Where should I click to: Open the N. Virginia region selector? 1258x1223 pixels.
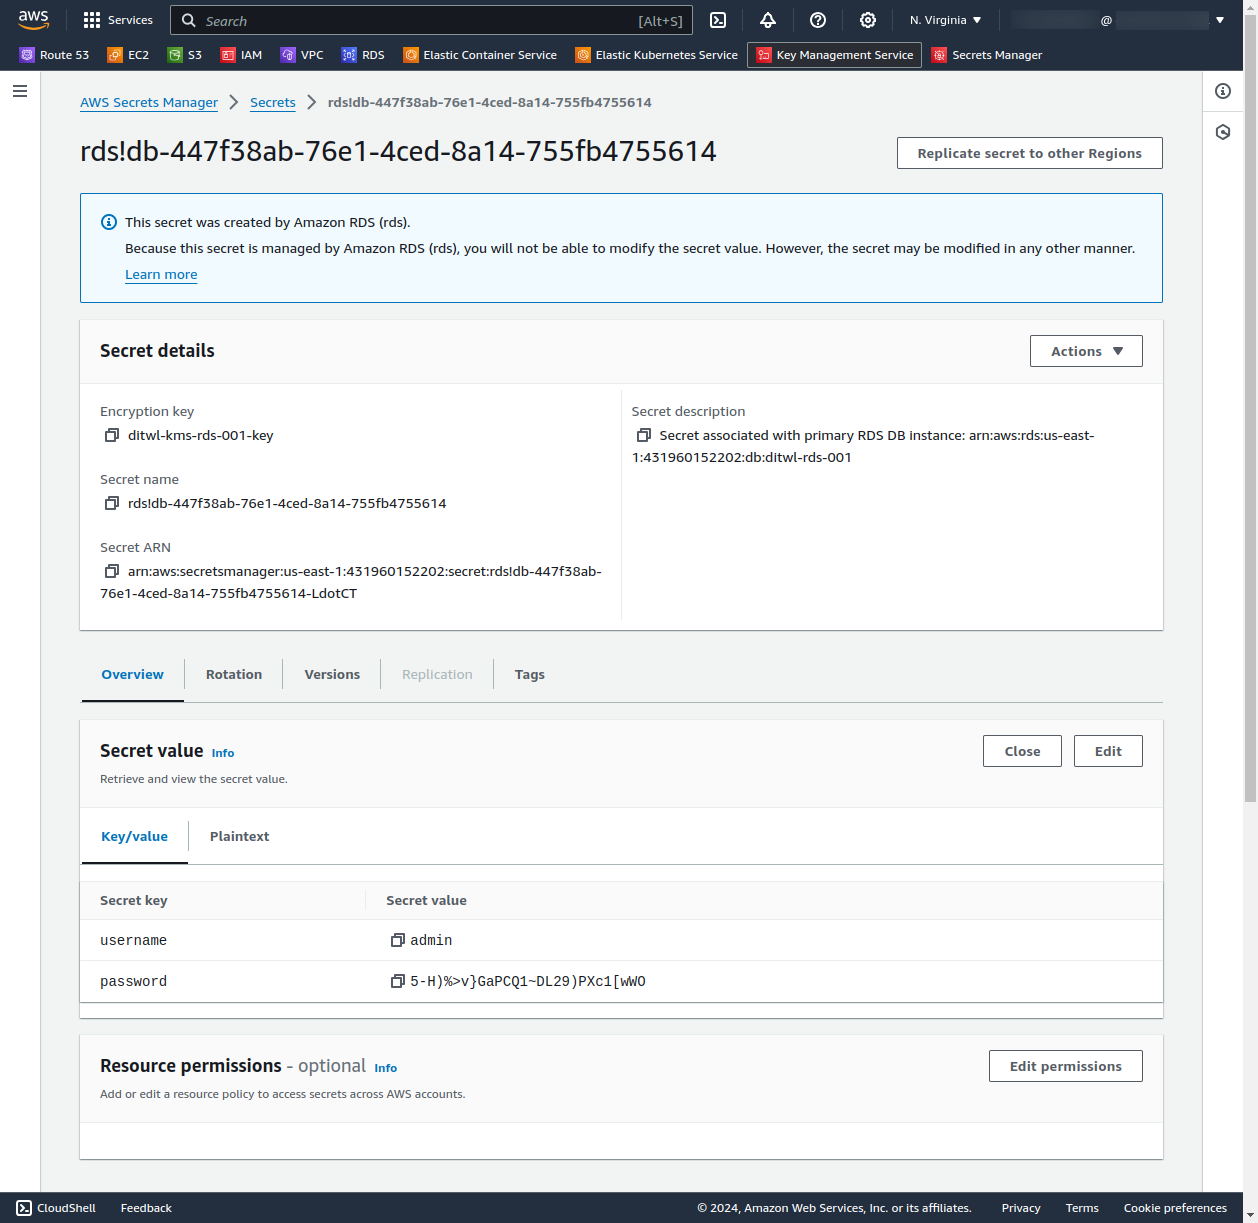point(944,20)
